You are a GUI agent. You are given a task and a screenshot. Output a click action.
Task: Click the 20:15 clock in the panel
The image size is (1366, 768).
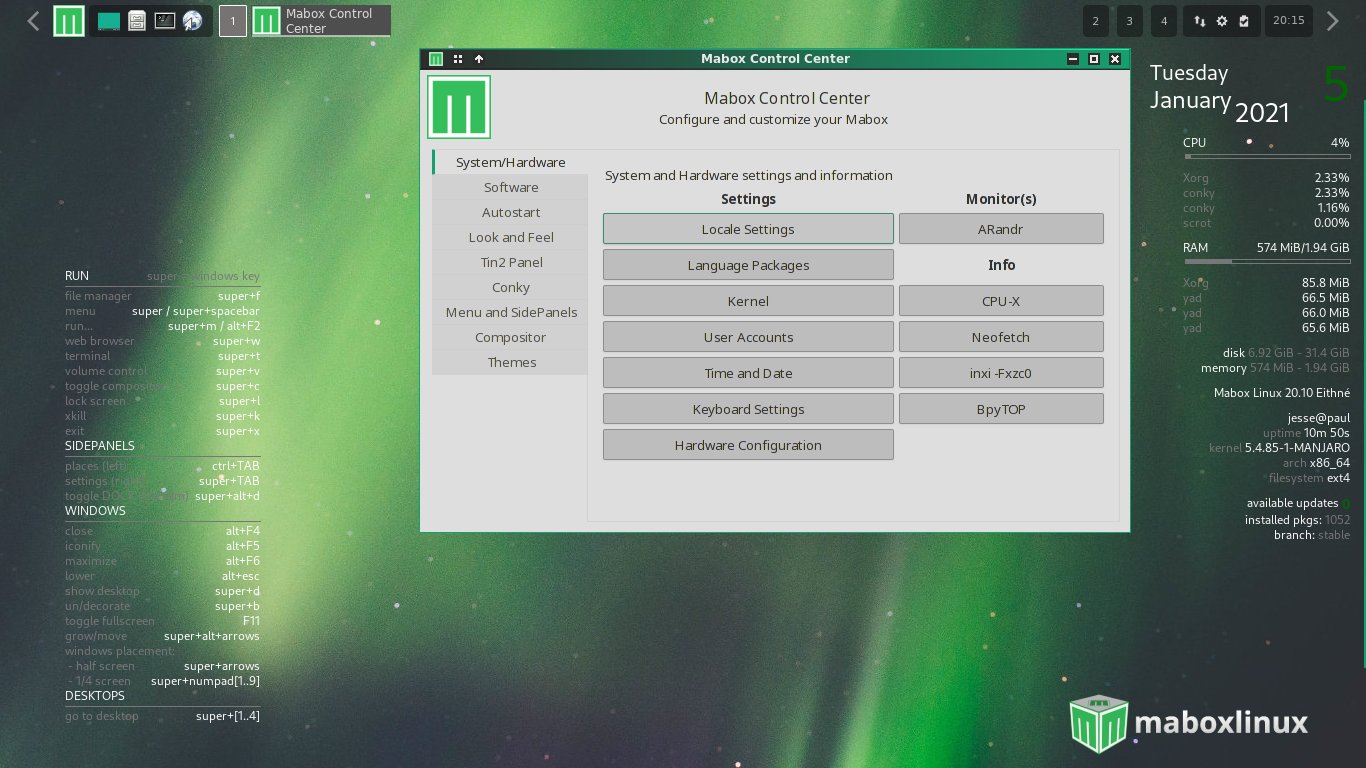(x=1289, y=21)
